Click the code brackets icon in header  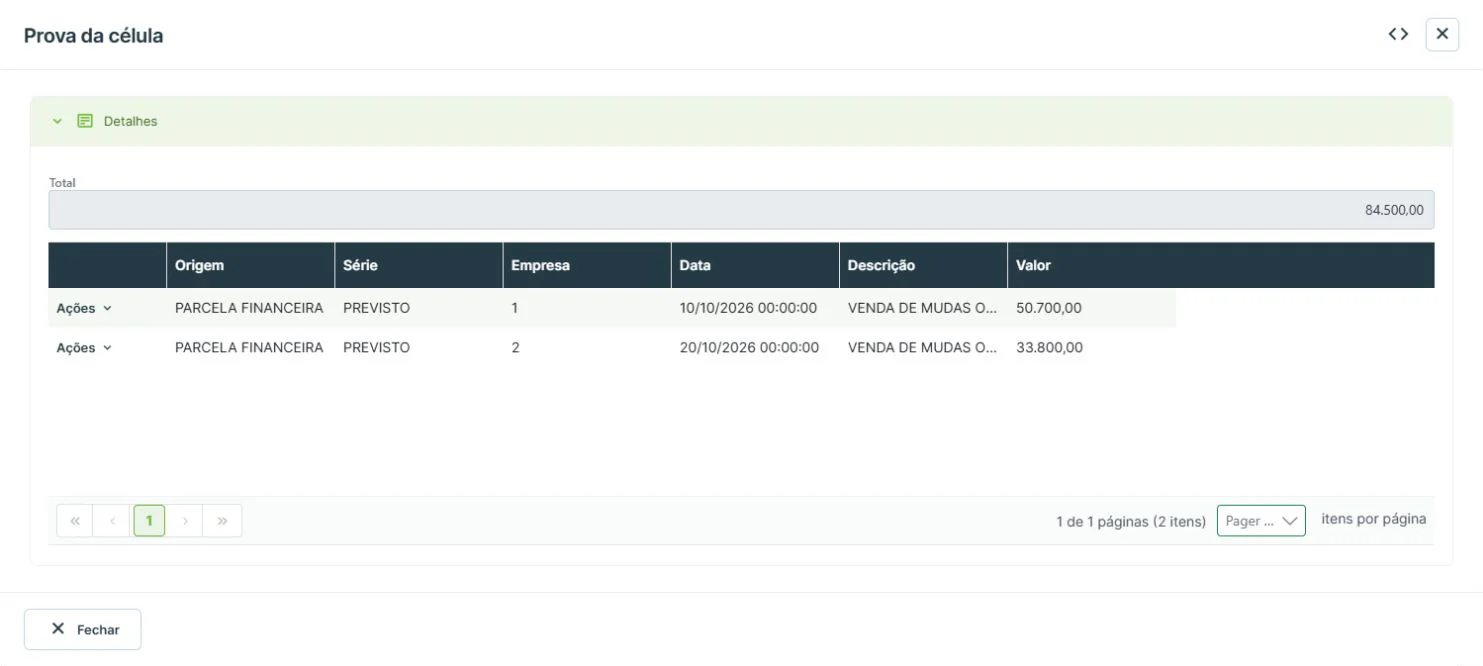(x=1398, y=34)
